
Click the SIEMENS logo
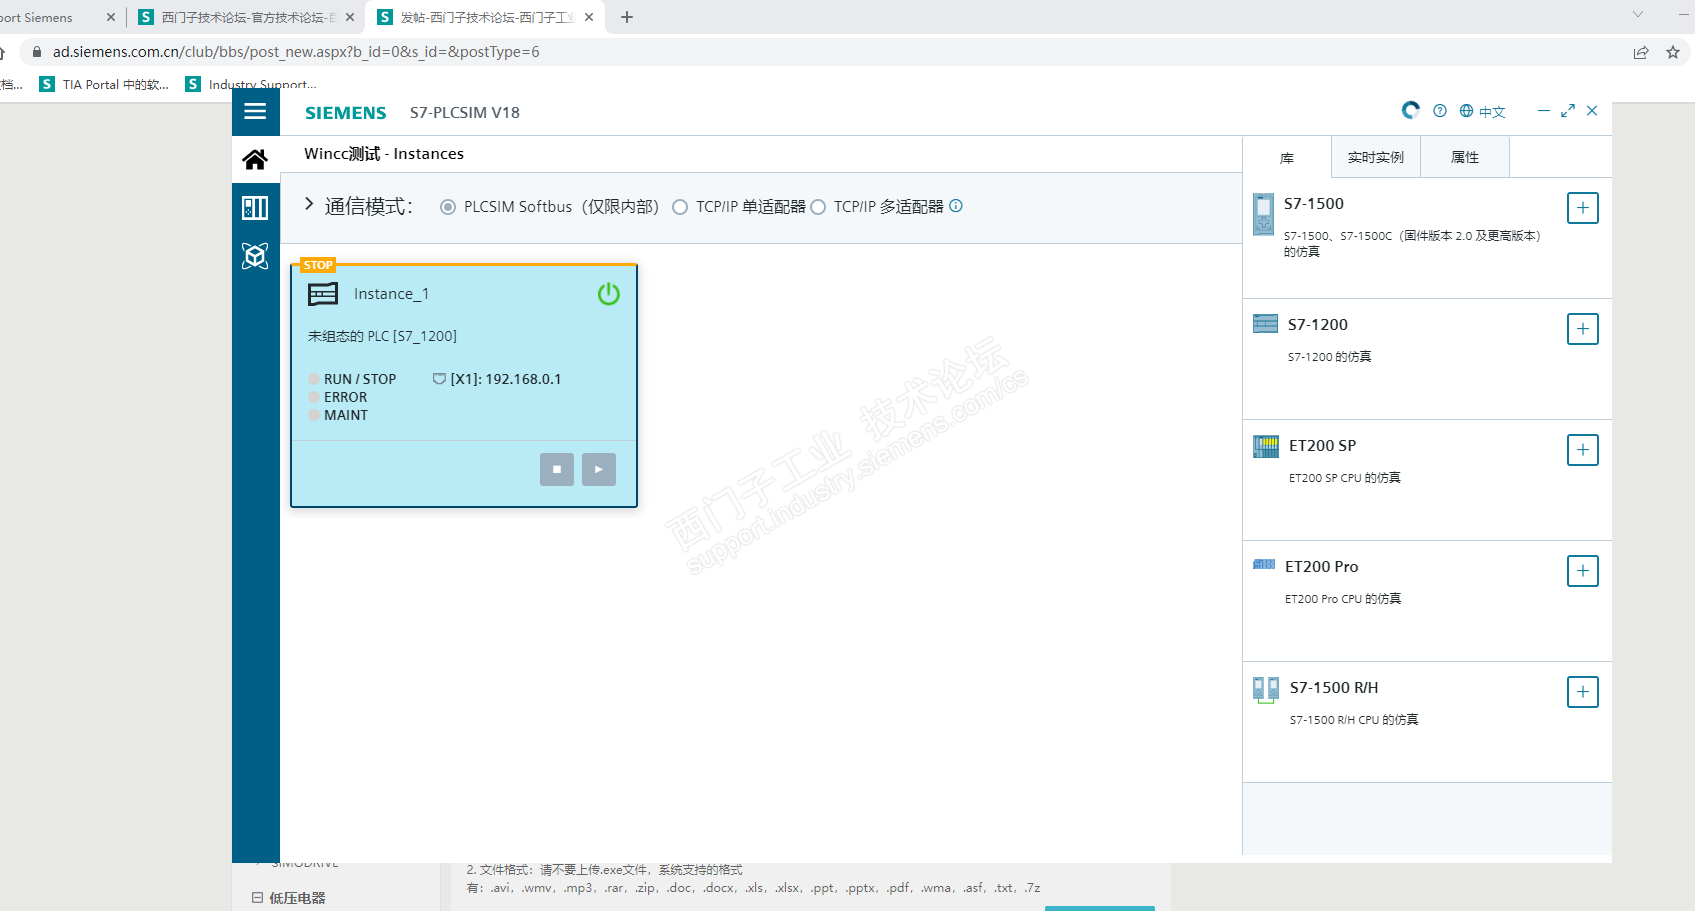coord(345,113)
